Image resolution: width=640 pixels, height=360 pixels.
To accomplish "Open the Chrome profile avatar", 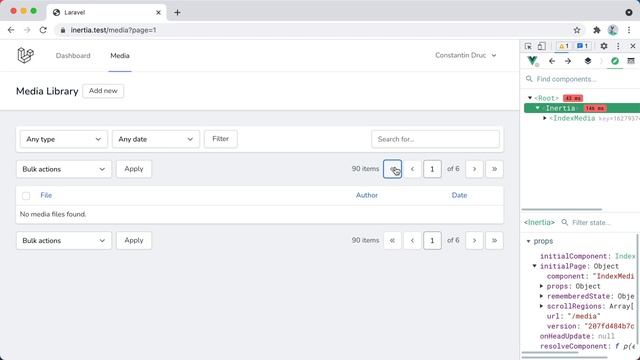I will [612, 30].
